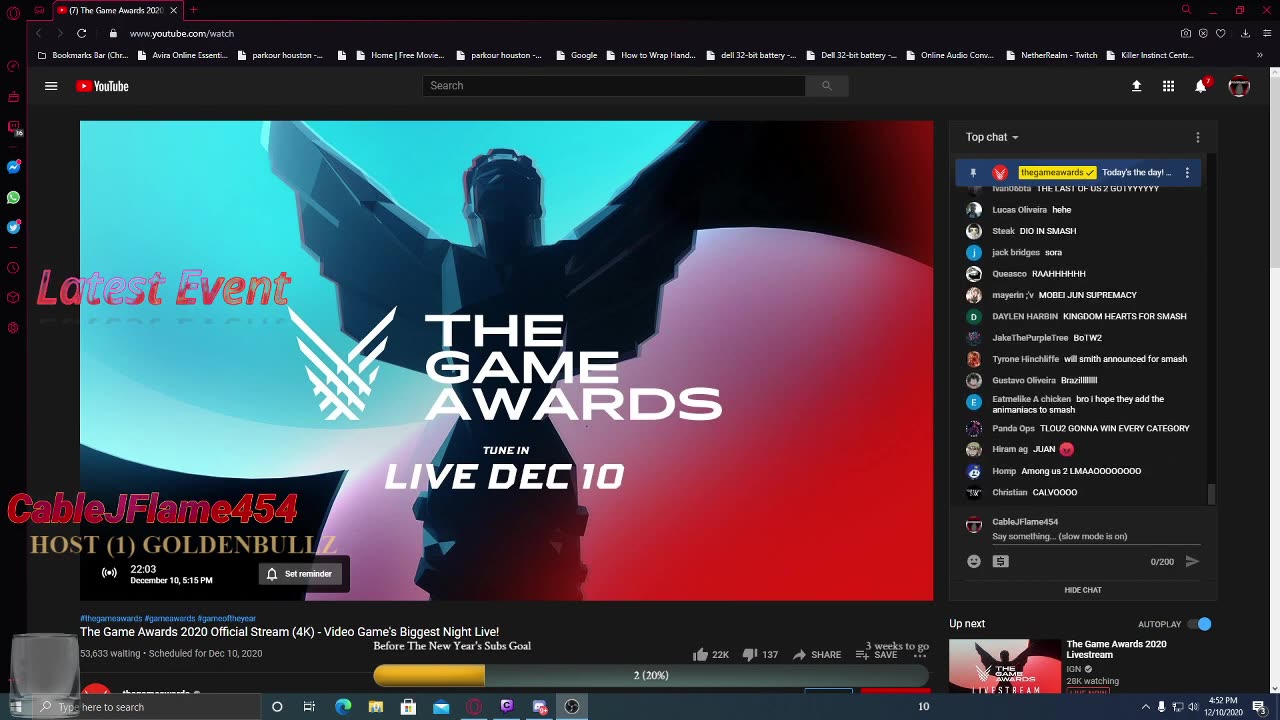Go to the YouTube home logo
This screenshot has height=720, width=1280.
pyautogui.click(x=102, y=86)
